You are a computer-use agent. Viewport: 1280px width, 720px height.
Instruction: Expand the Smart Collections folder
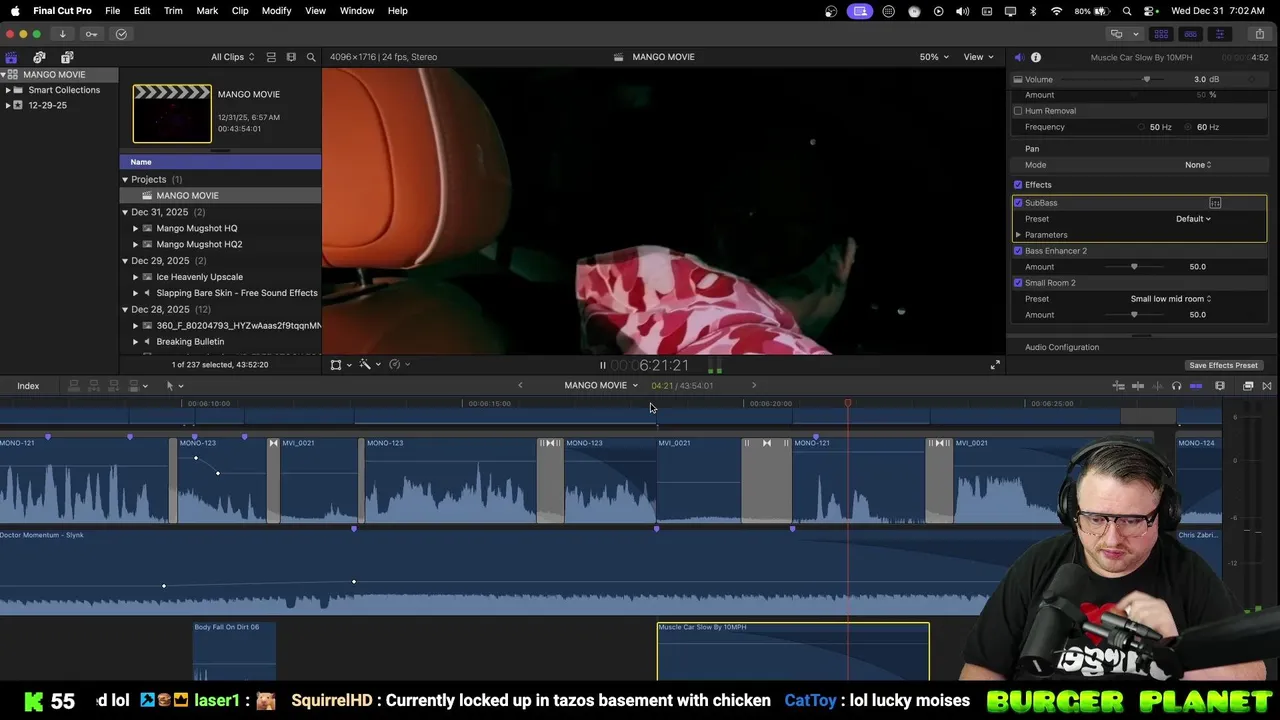coord(8,90)
